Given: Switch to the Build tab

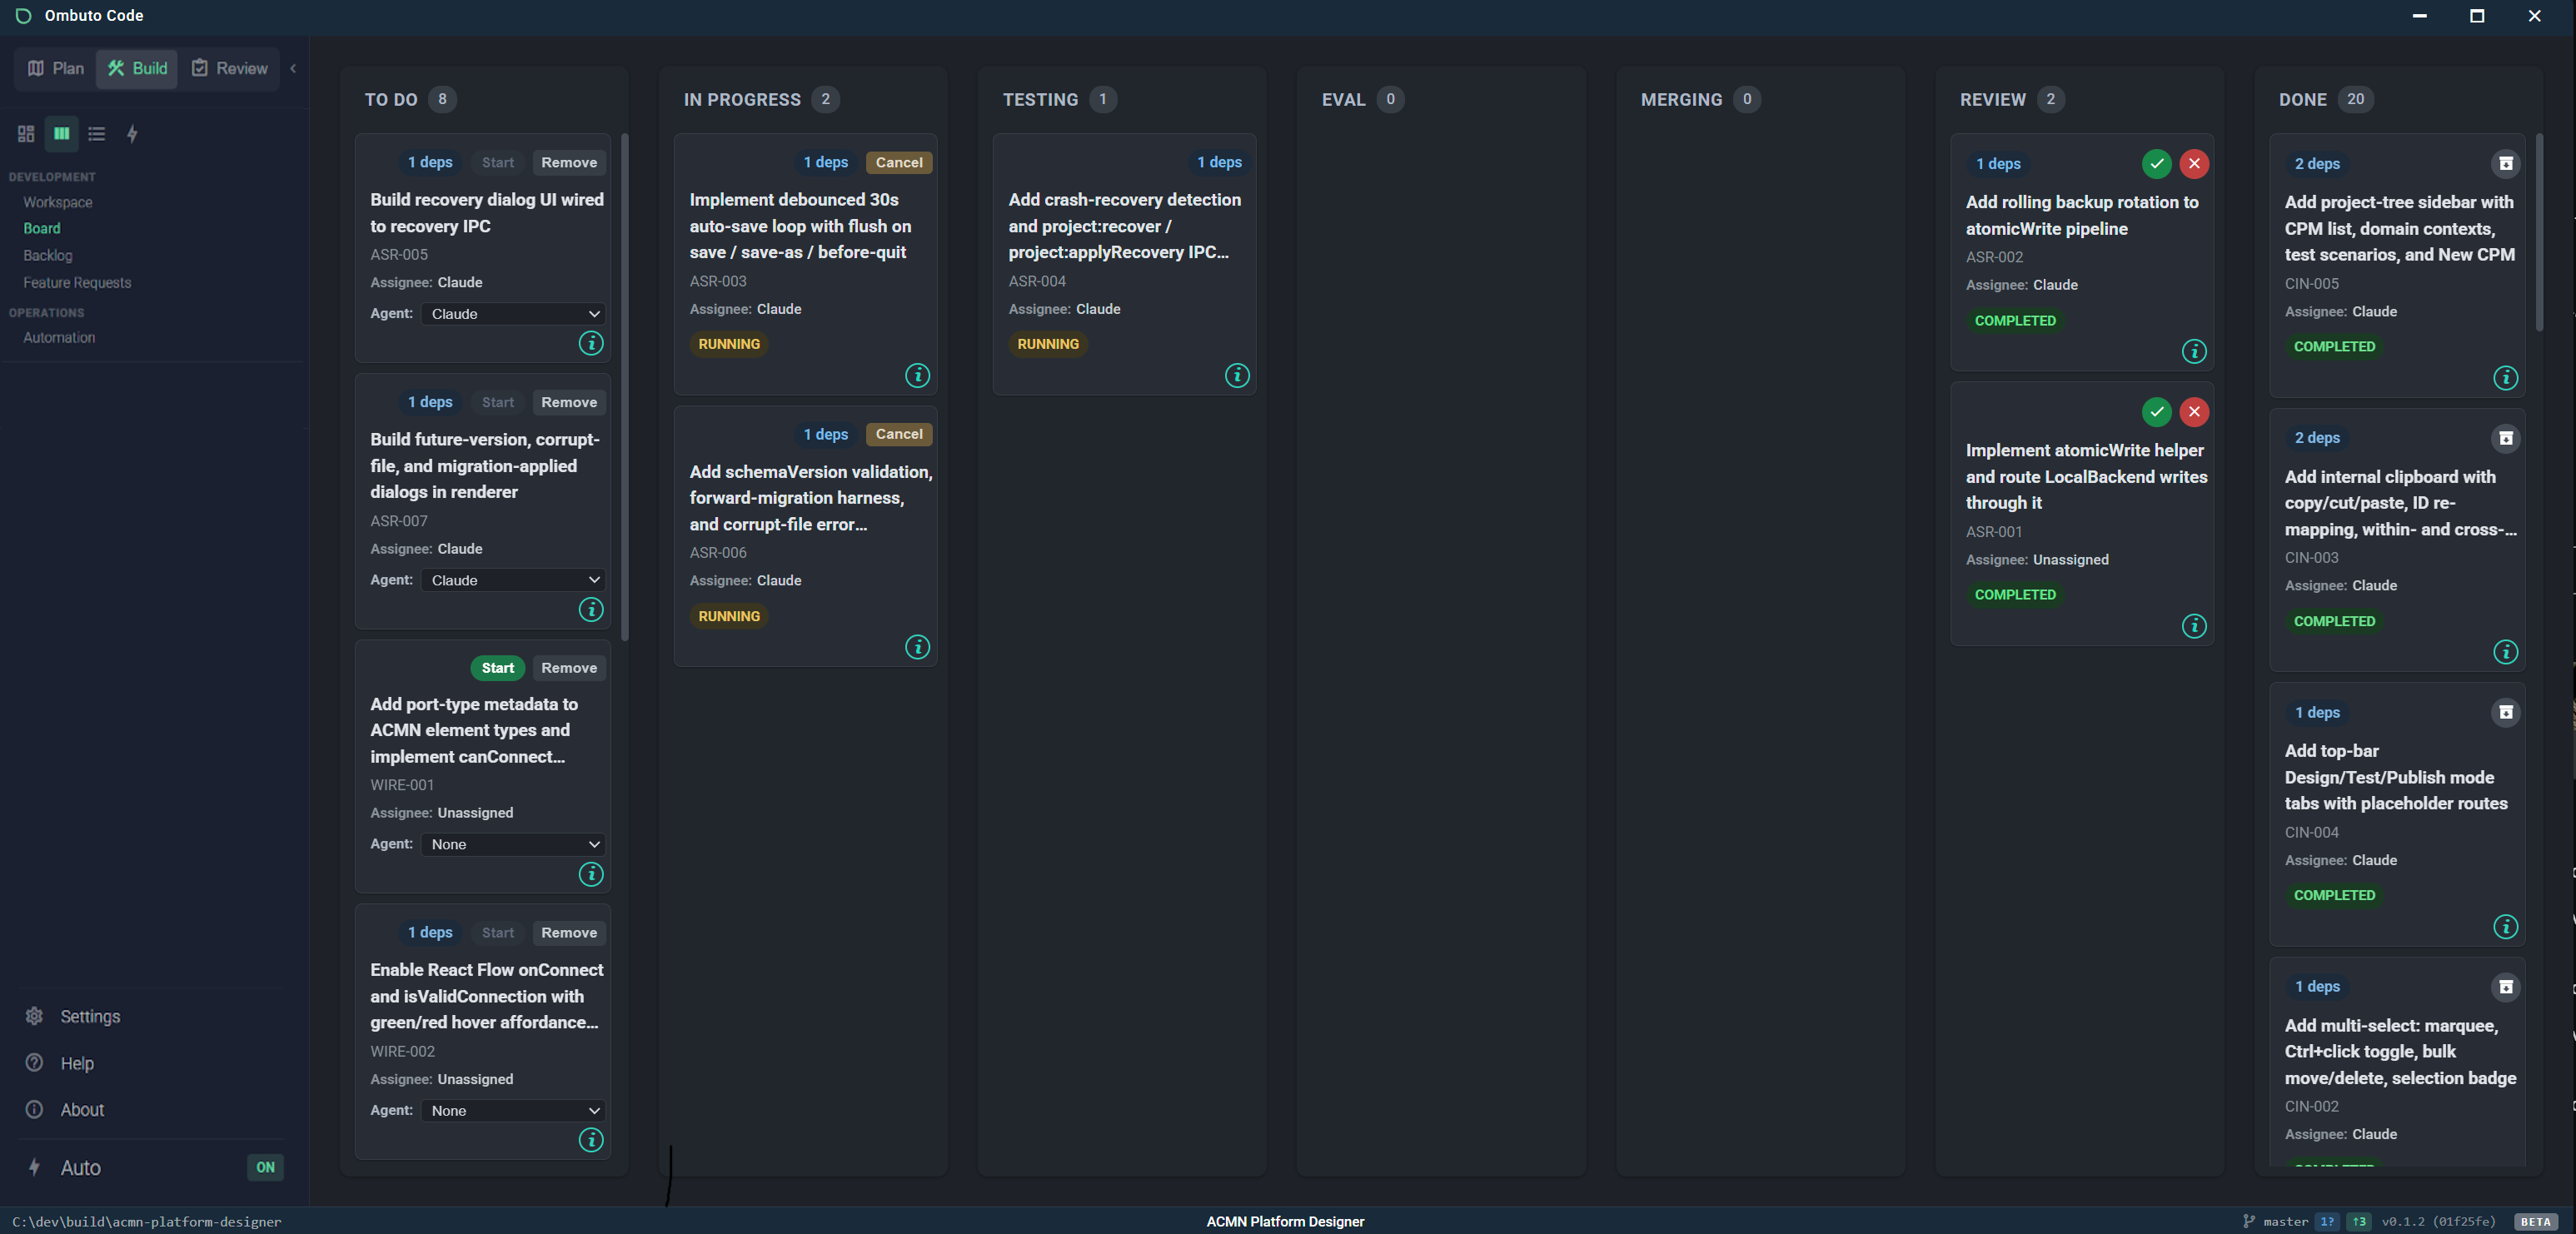Looking at the screenshot, I should click(x=137, y=68).
